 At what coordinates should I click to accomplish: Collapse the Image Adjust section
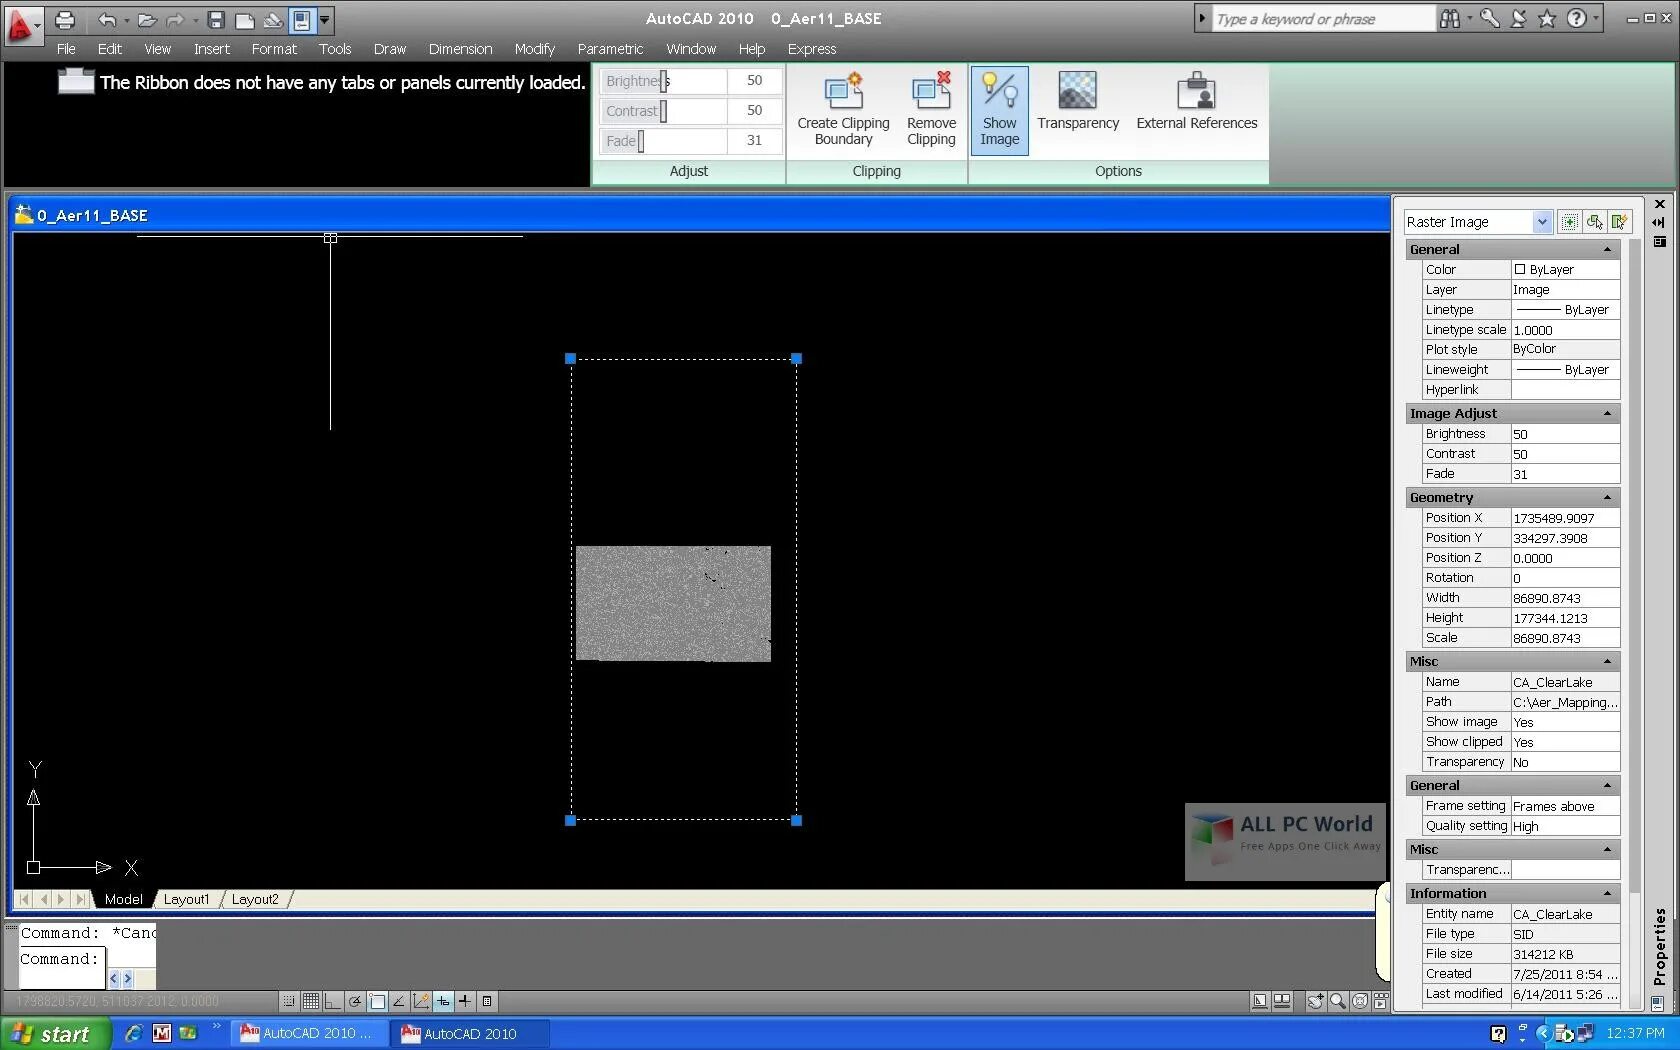pos(1608,414)
